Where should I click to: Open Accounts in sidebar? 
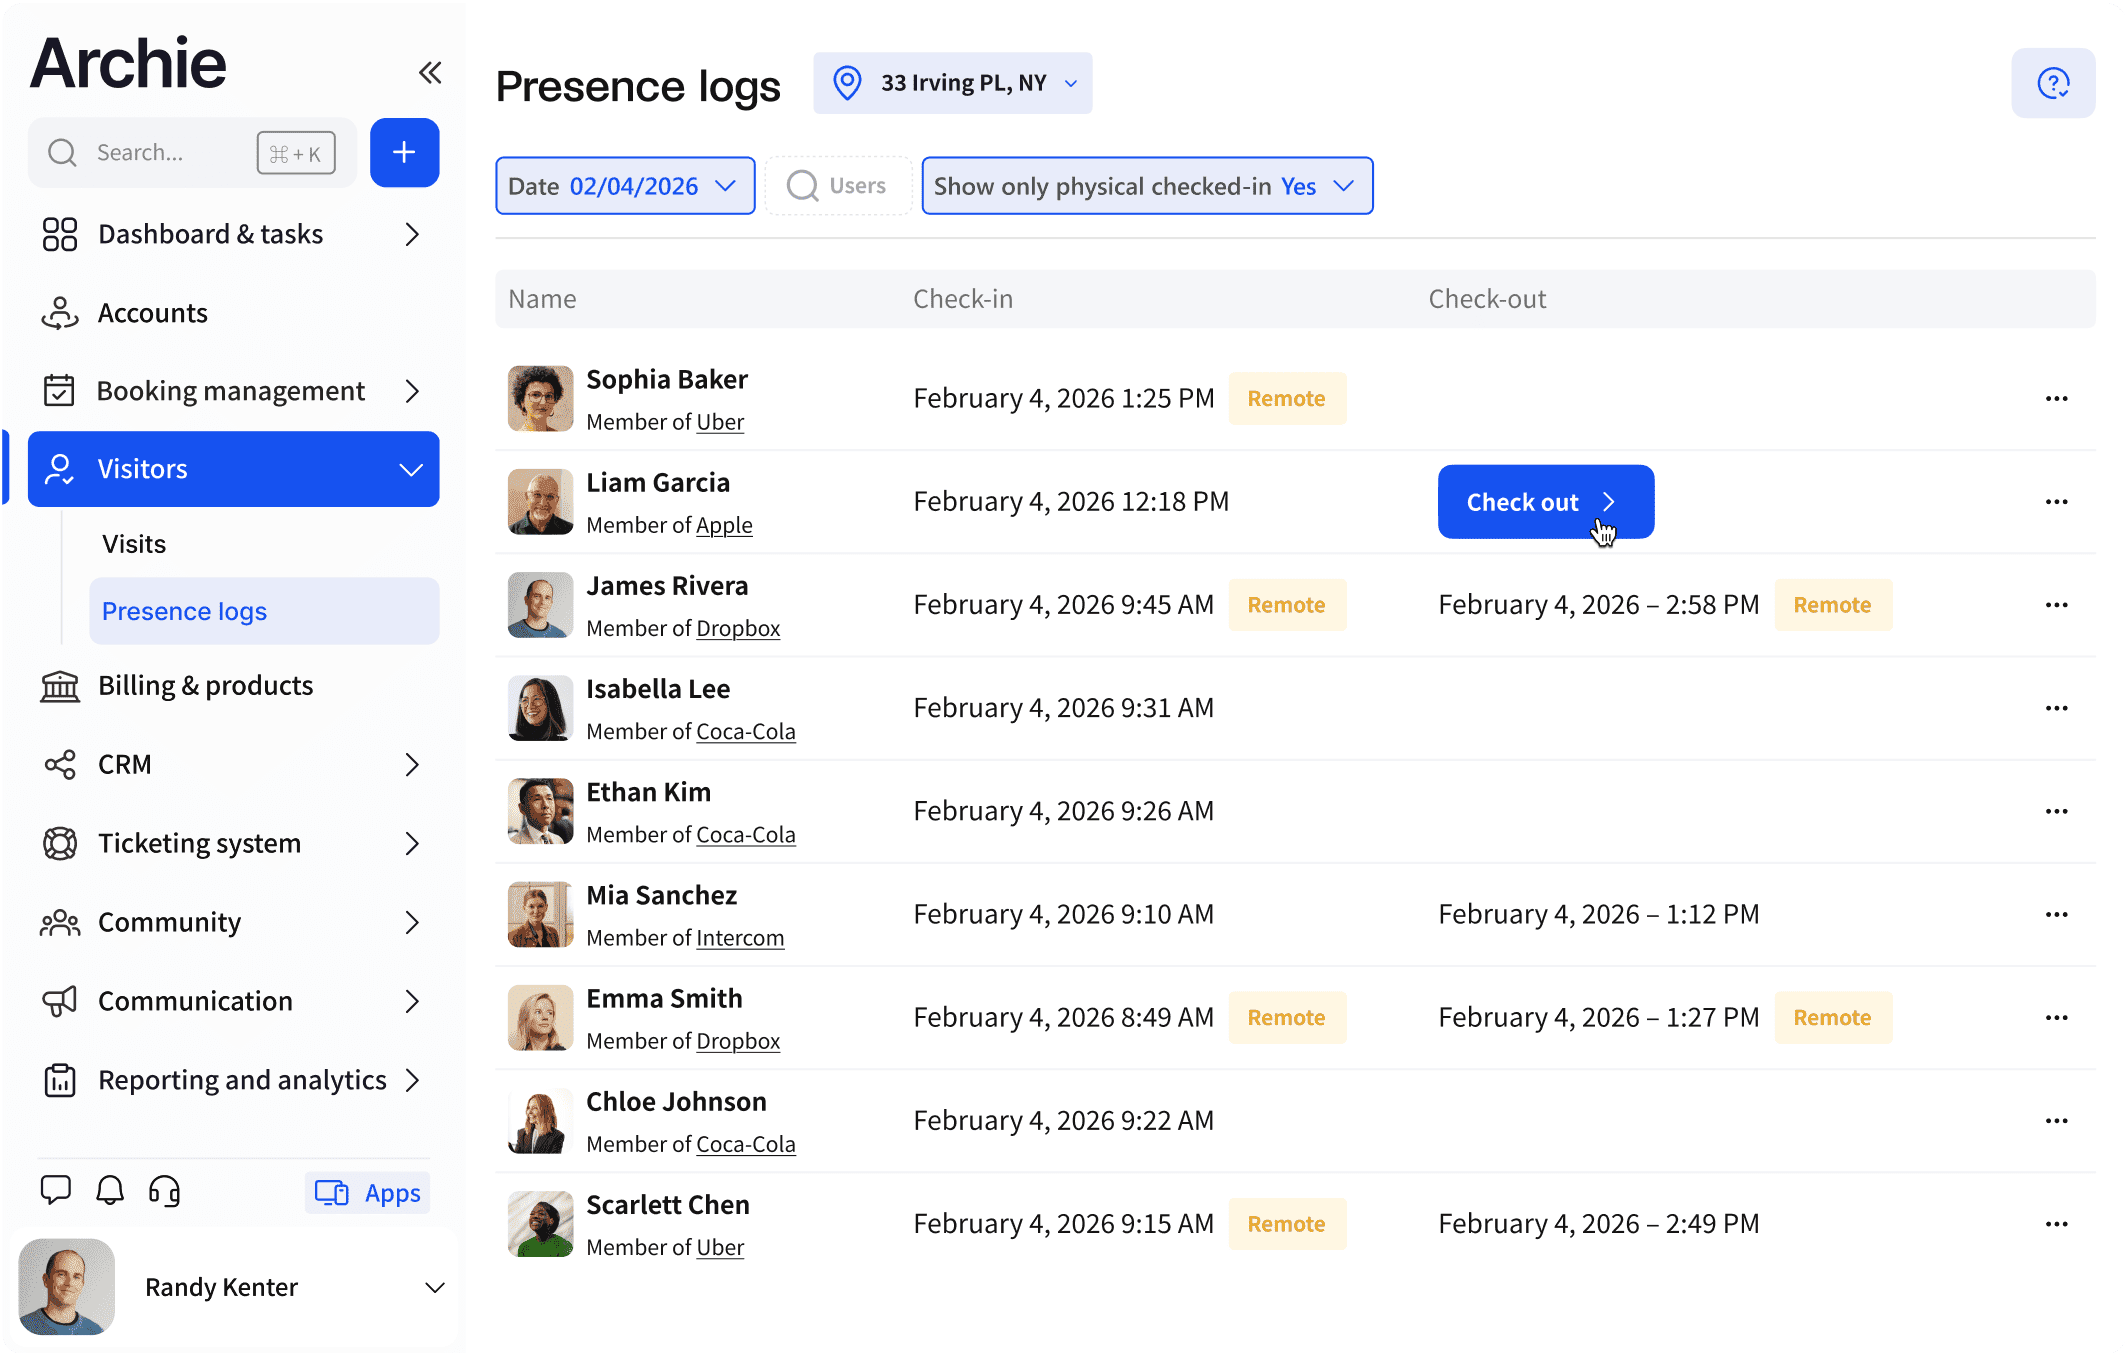click(x=152, y=313)
